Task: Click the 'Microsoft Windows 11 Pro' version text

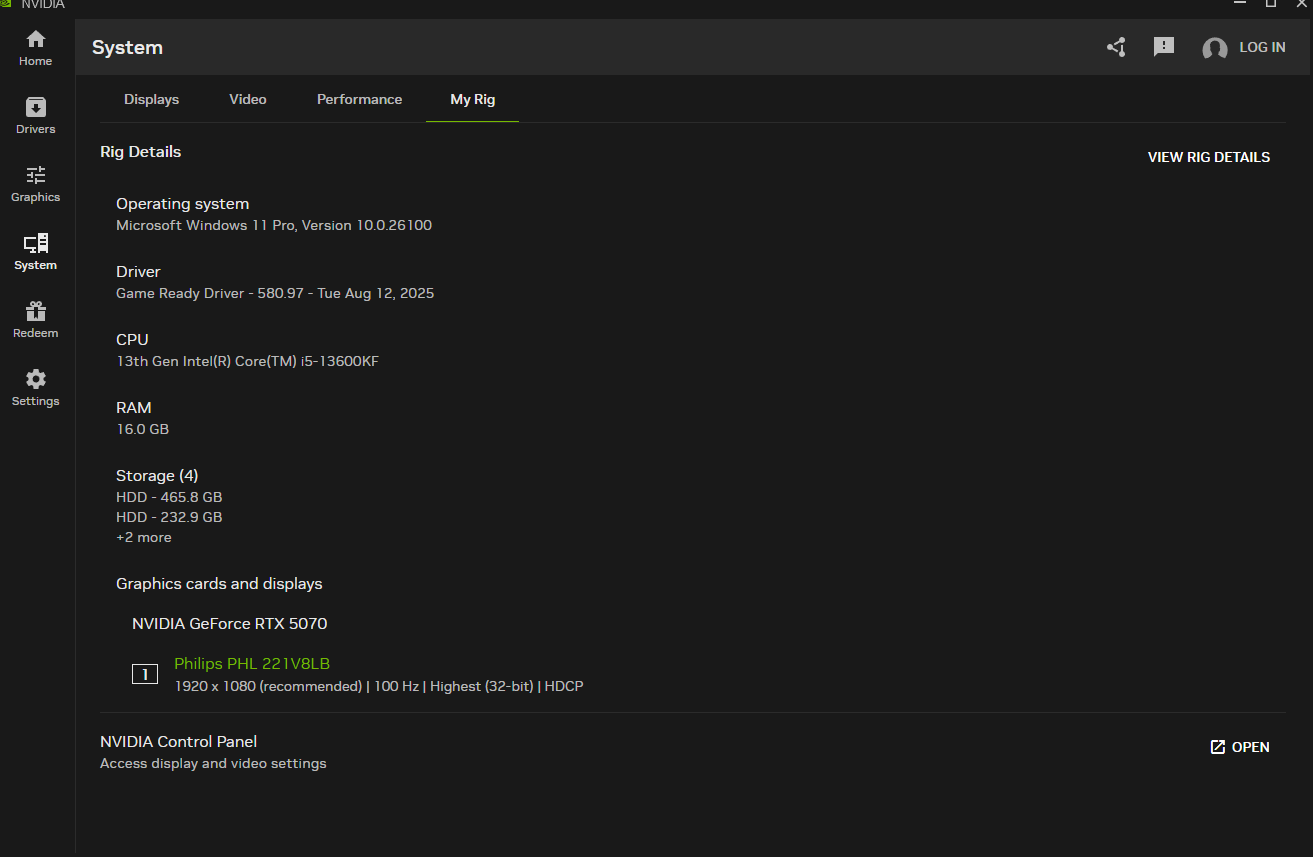Action: point(274,226)
